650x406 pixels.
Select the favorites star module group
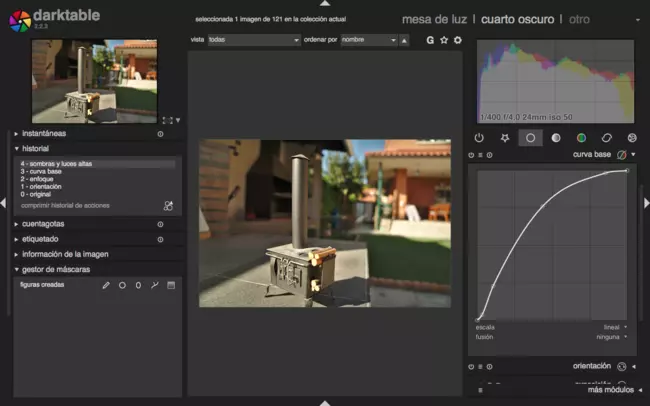pos(505,138)
